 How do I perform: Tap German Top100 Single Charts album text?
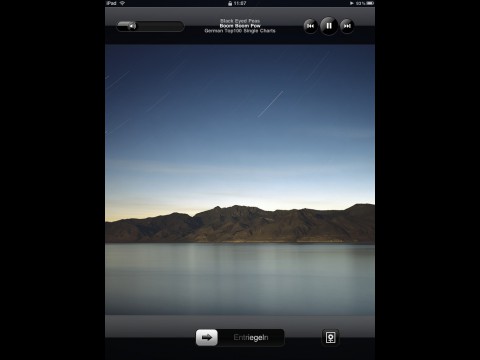tap(240, 31)
